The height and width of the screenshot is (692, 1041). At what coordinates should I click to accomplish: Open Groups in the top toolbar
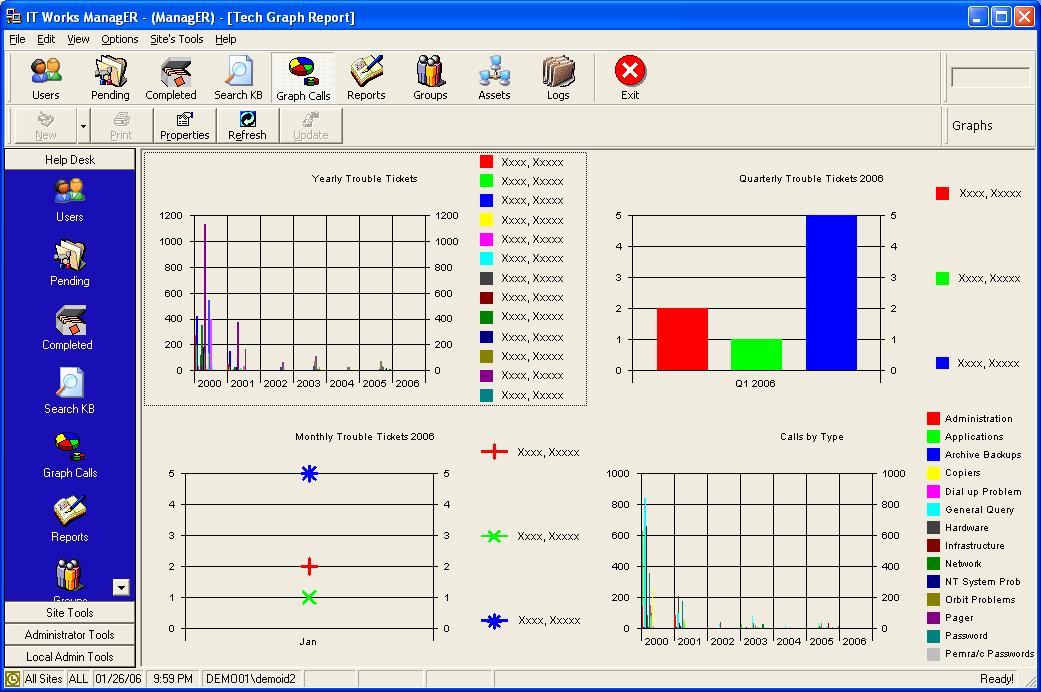(x=430, y=78)
